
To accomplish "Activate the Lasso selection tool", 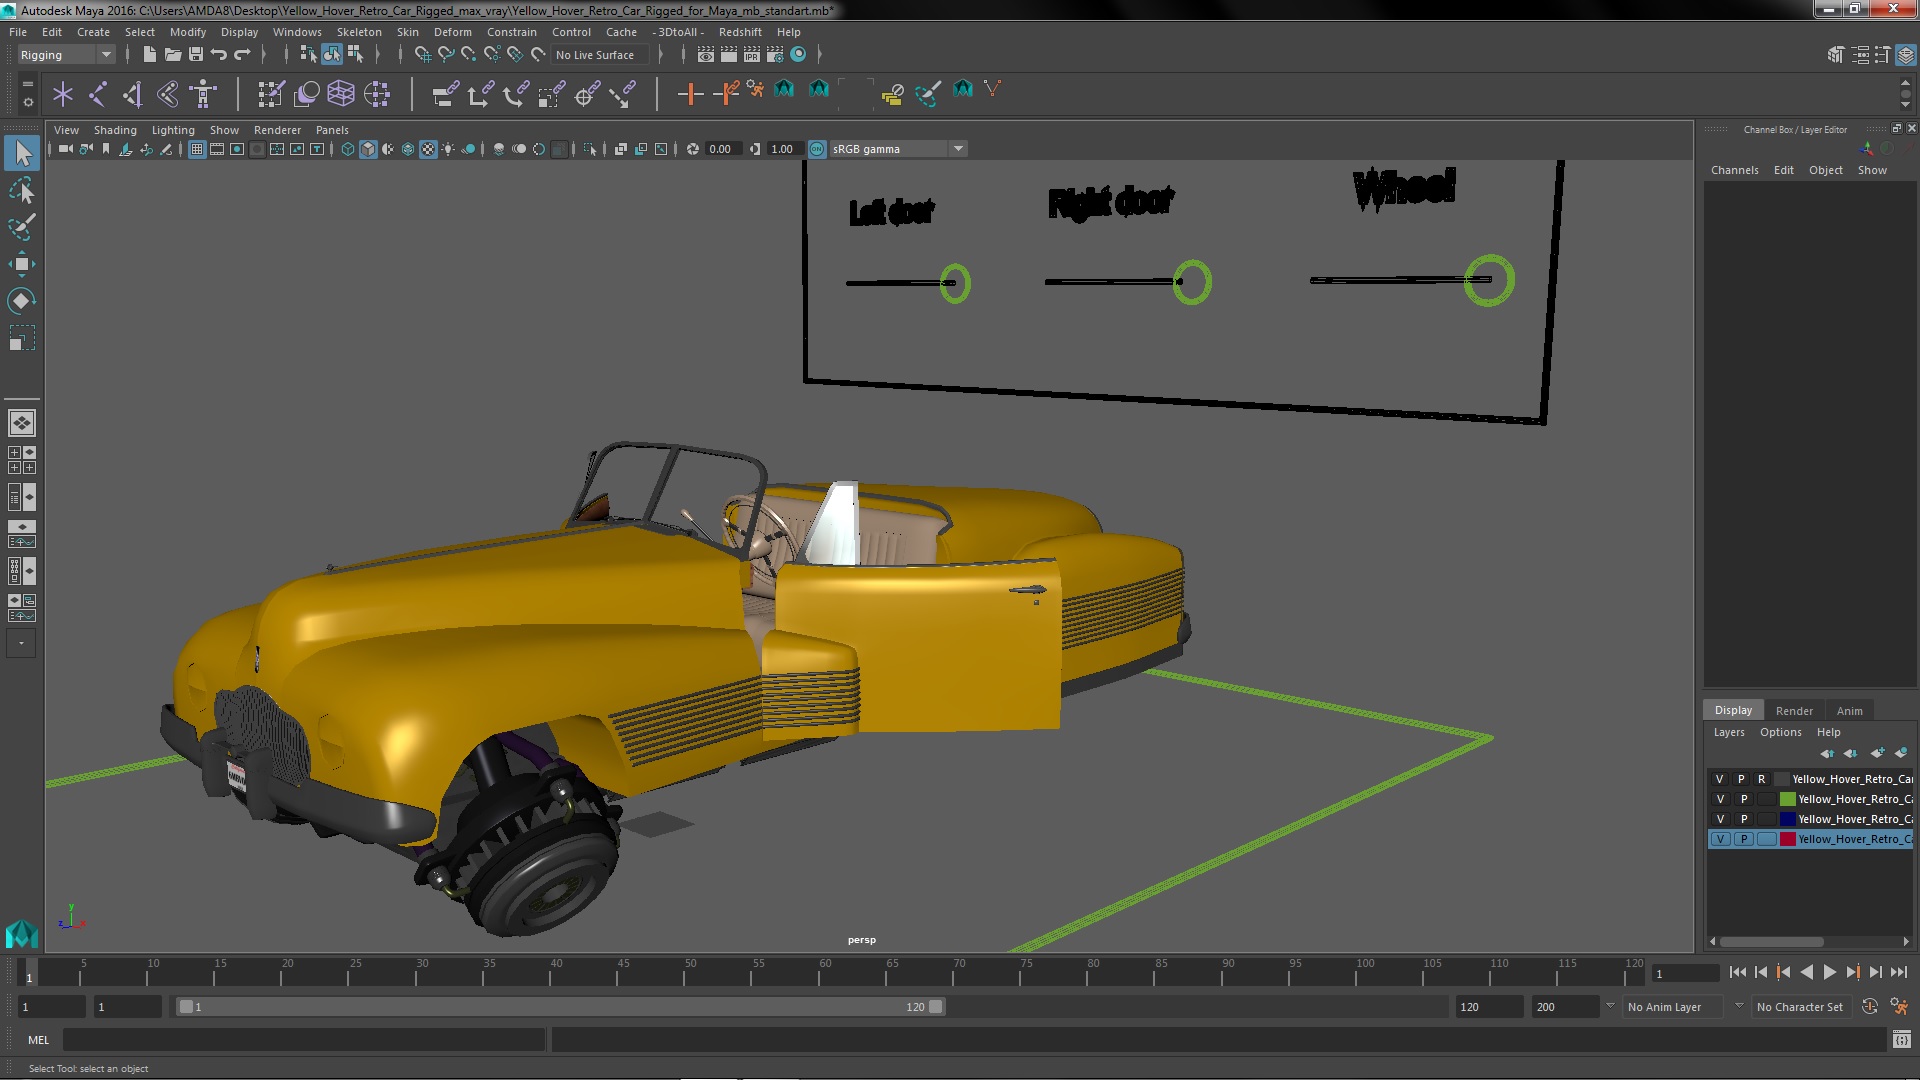I will tap(21, 190).
